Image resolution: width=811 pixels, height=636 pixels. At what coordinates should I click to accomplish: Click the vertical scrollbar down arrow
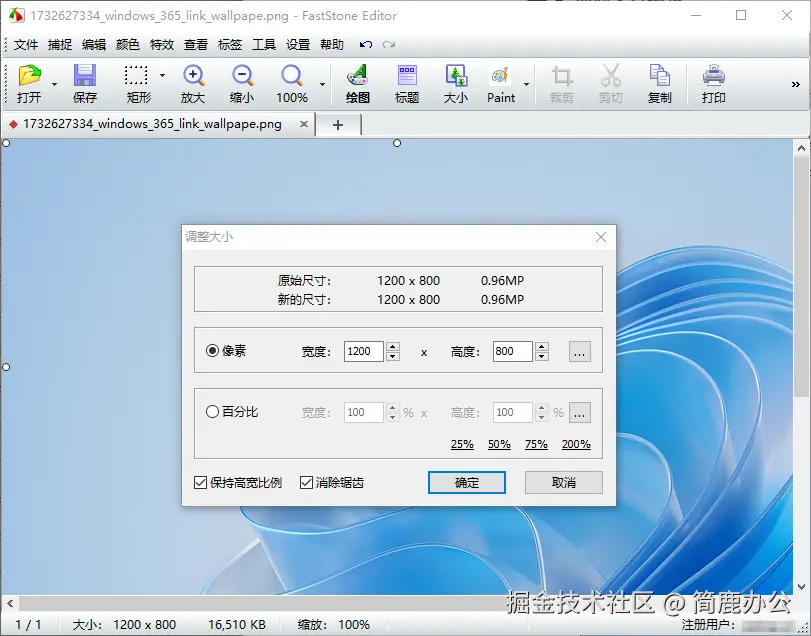pyautogui.click(x=802, y=586)
